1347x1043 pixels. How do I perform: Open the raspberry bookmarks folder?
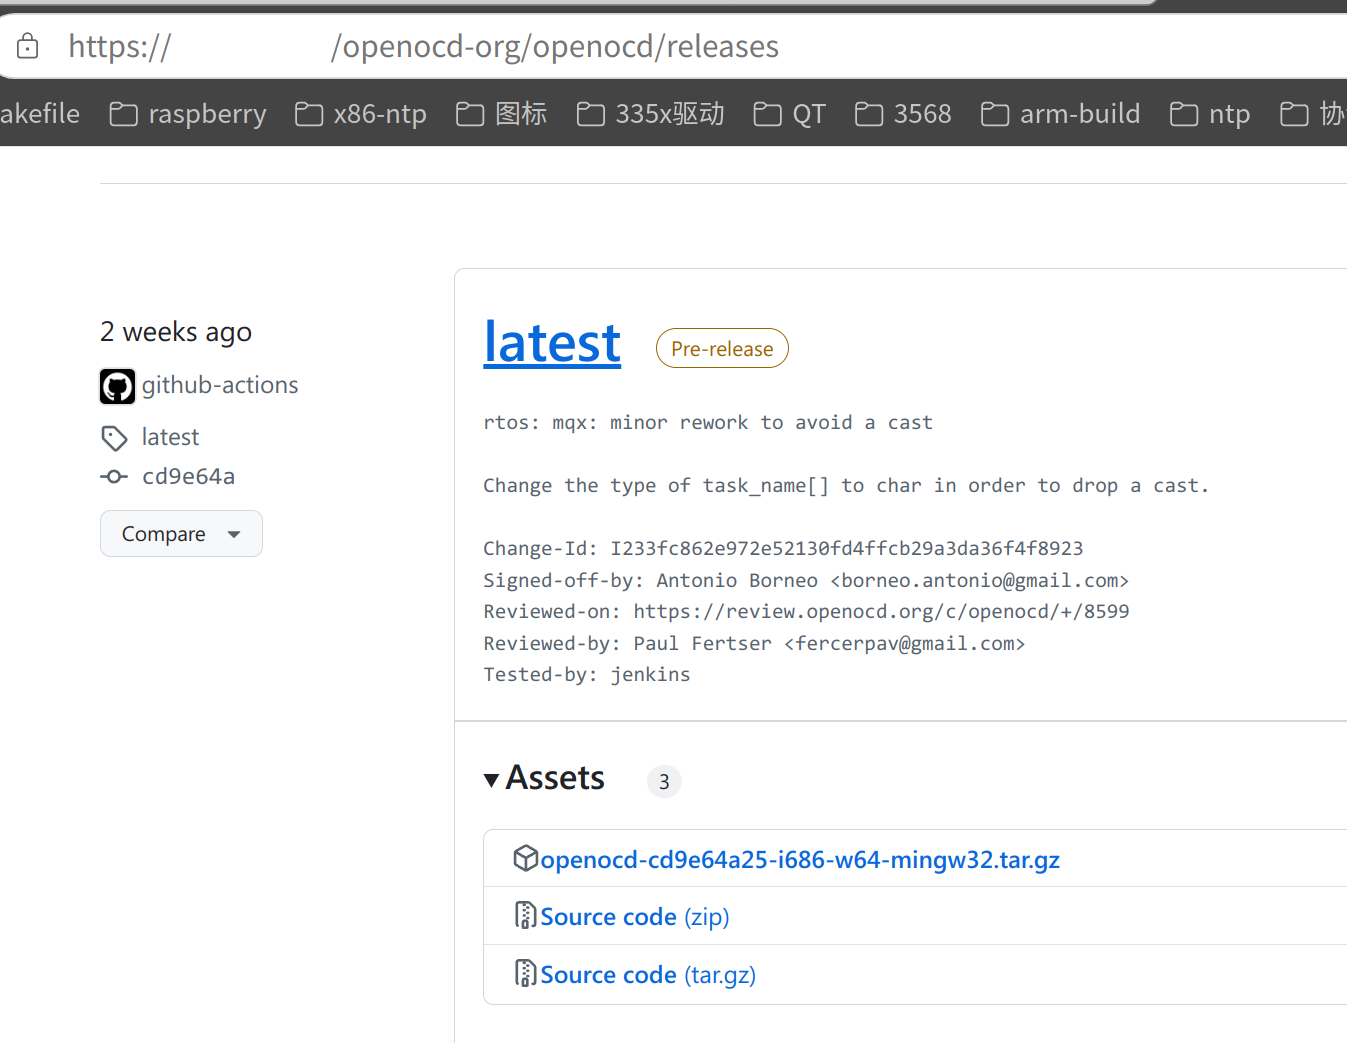click(188, 114)
